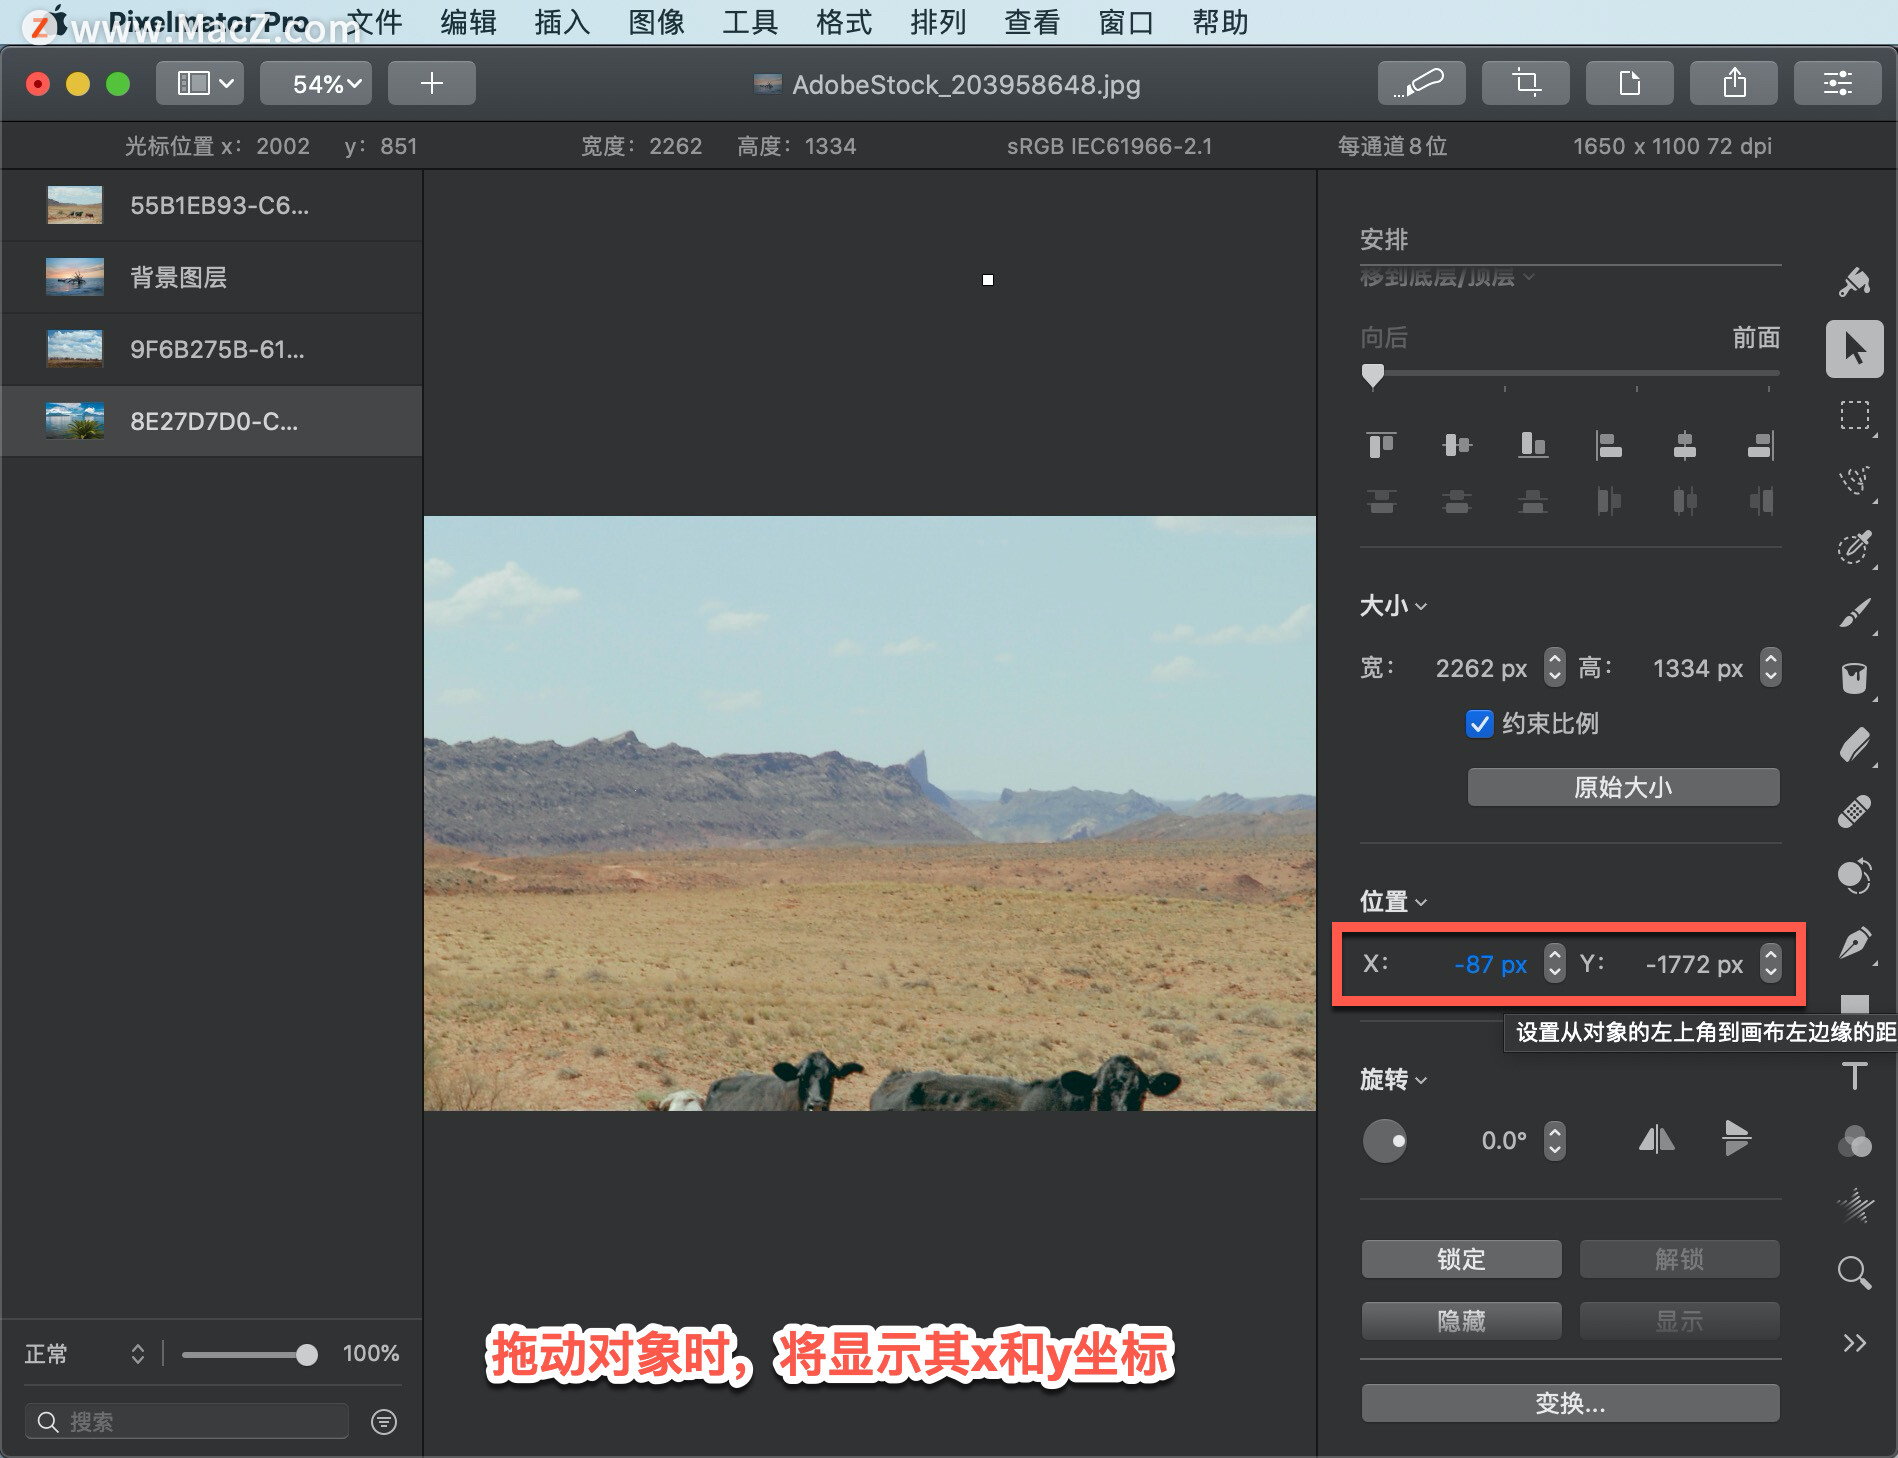Click the width value stepper
Viewport: 1898px width, 1458px height.
coord(1554,667)
